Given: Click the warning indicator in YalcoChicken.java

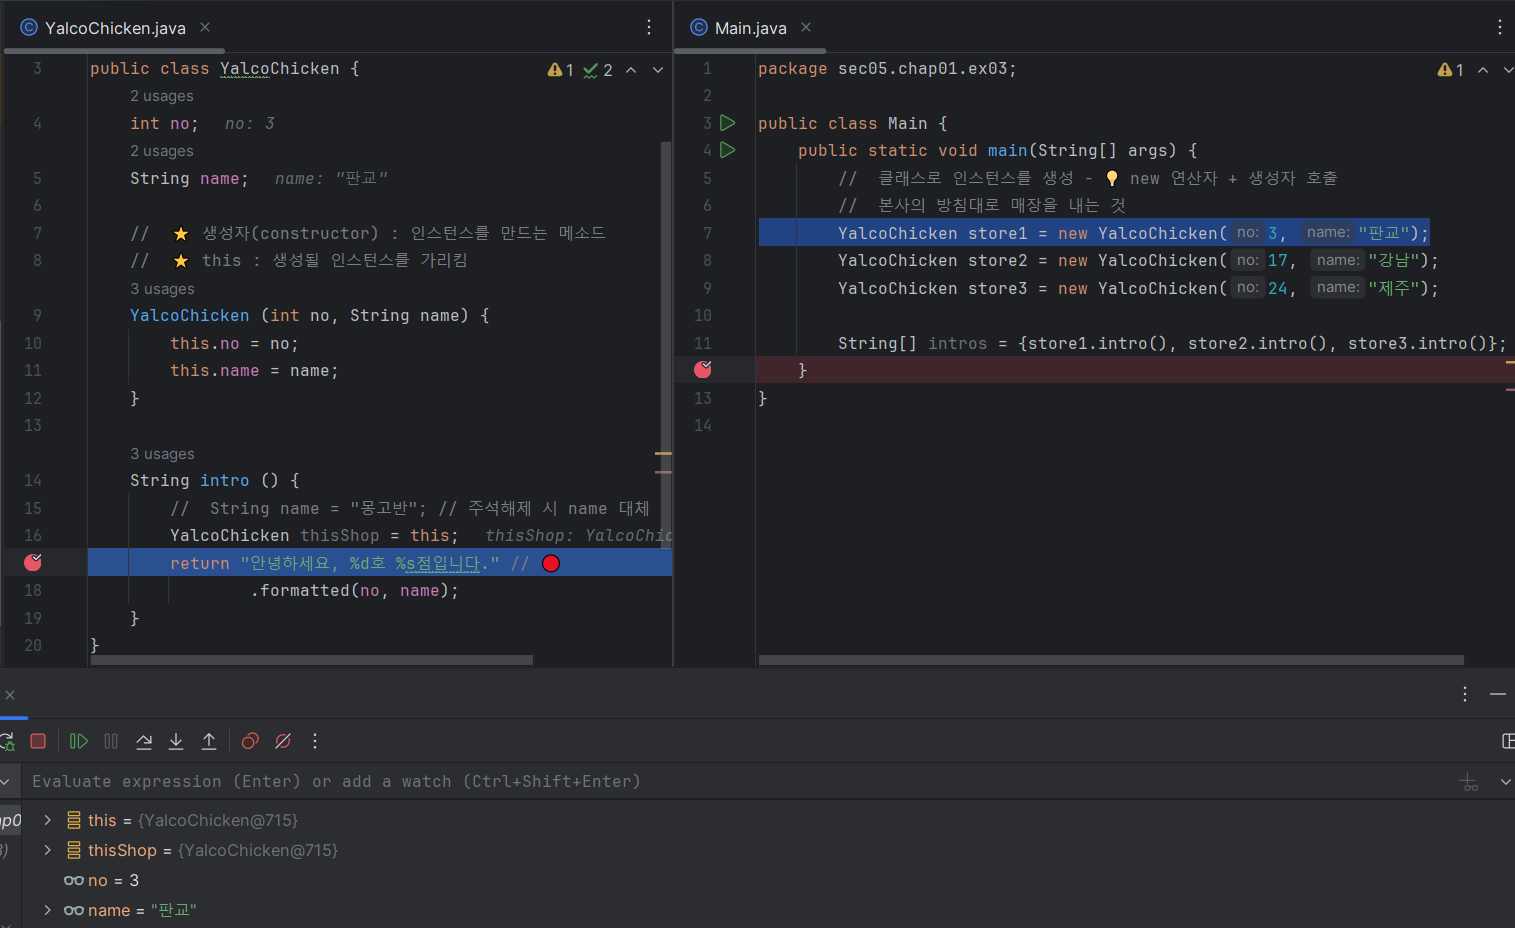Looking at the screenshot, I should click(x=560, y=70).
